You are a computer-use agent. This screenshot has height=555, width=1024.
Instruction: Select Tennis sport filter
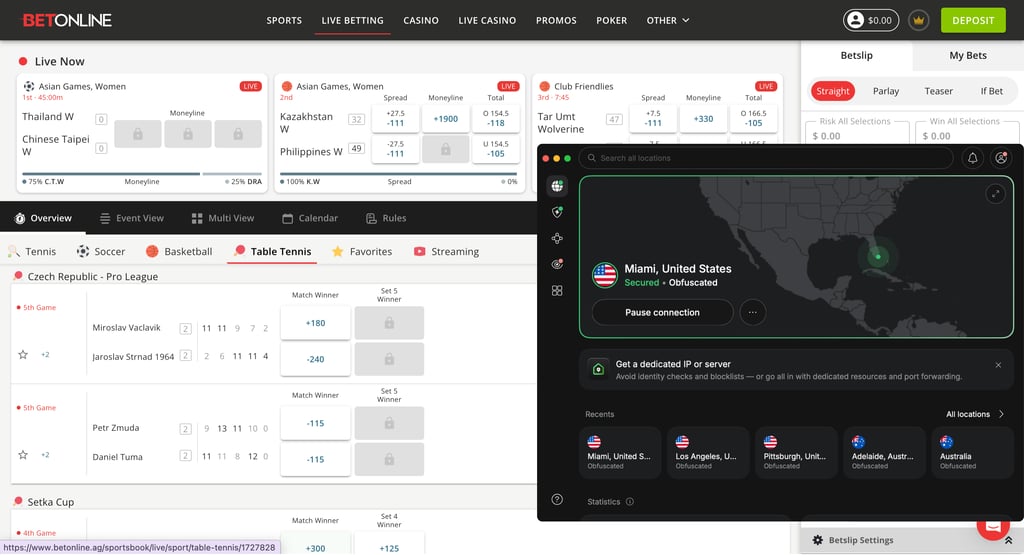(32, 251)
